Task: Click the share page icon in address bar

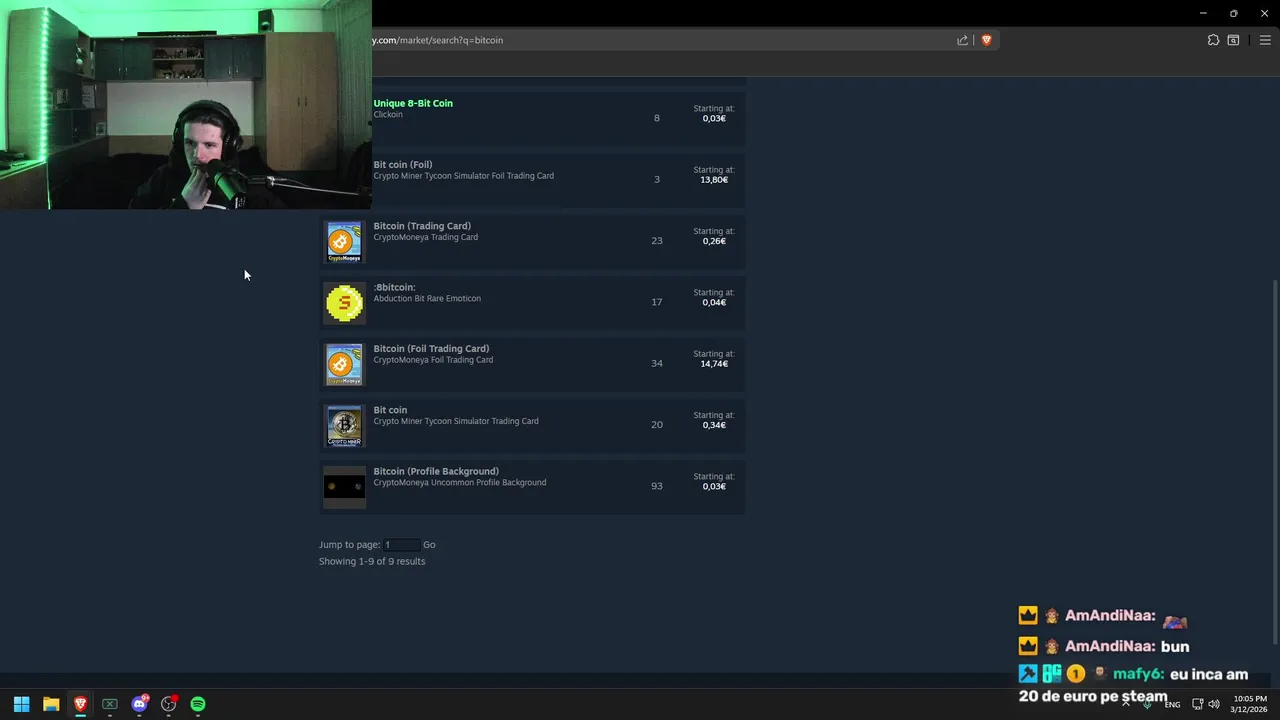Action: pos(962,40)
